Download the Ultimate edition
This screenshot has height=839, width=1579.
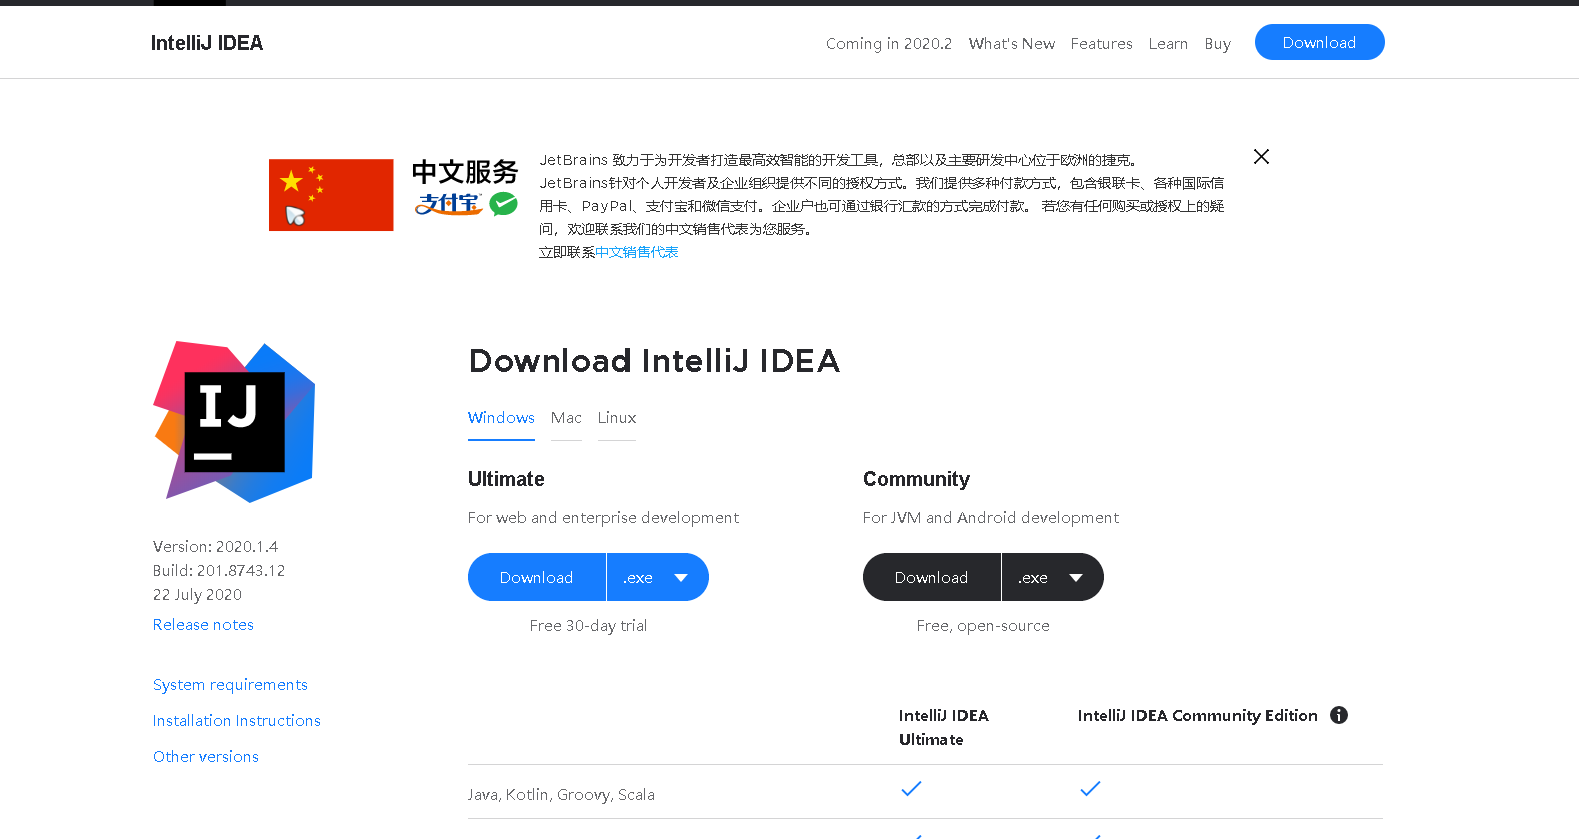pyautogui.click(x=537, y=577)
